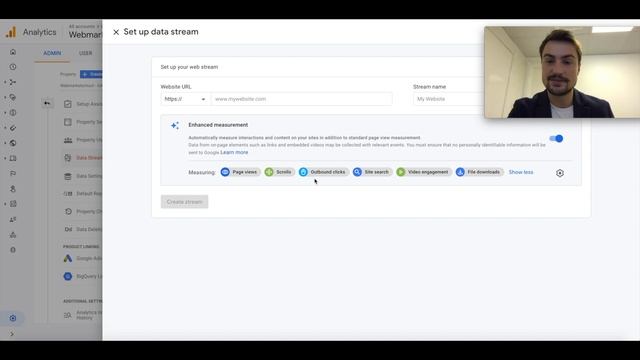Screen dimensions: 640x360
Task: Switch to the USER tab
Action: pos(85,53)
